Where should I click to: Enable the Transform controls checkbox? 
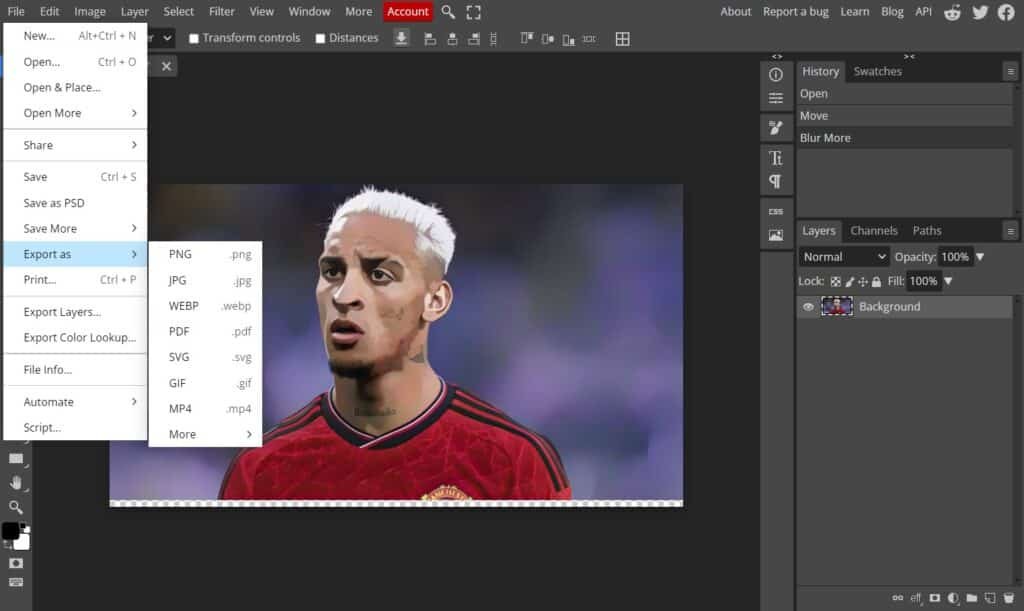point(194,39)
